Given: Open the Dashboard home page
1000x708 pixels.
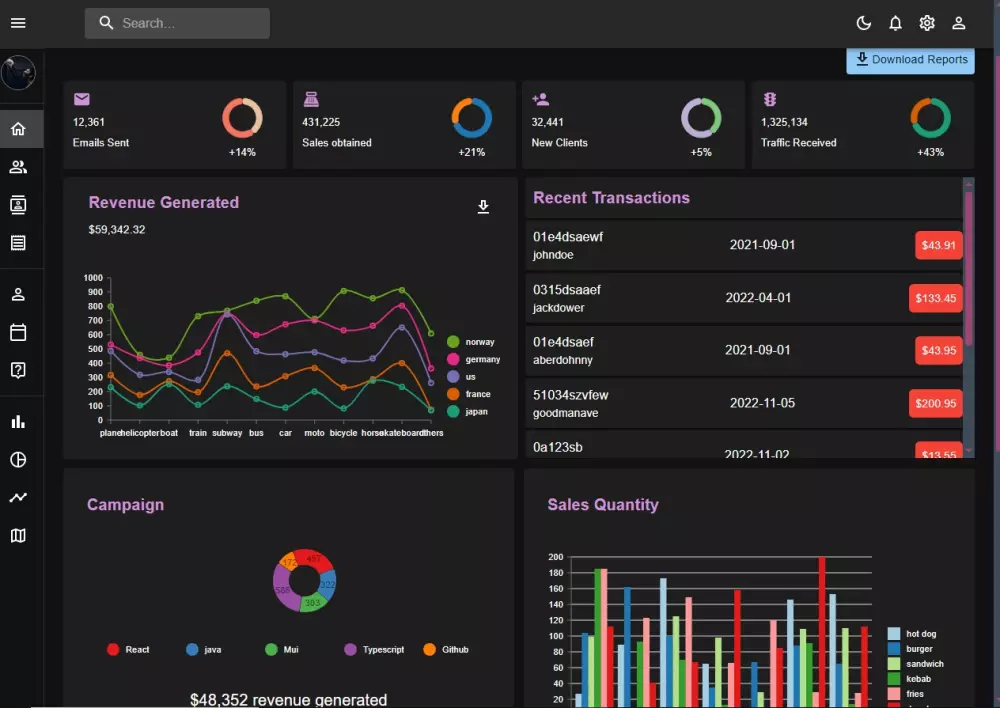Looking at the screenshot, I should (x=18, y=128).
